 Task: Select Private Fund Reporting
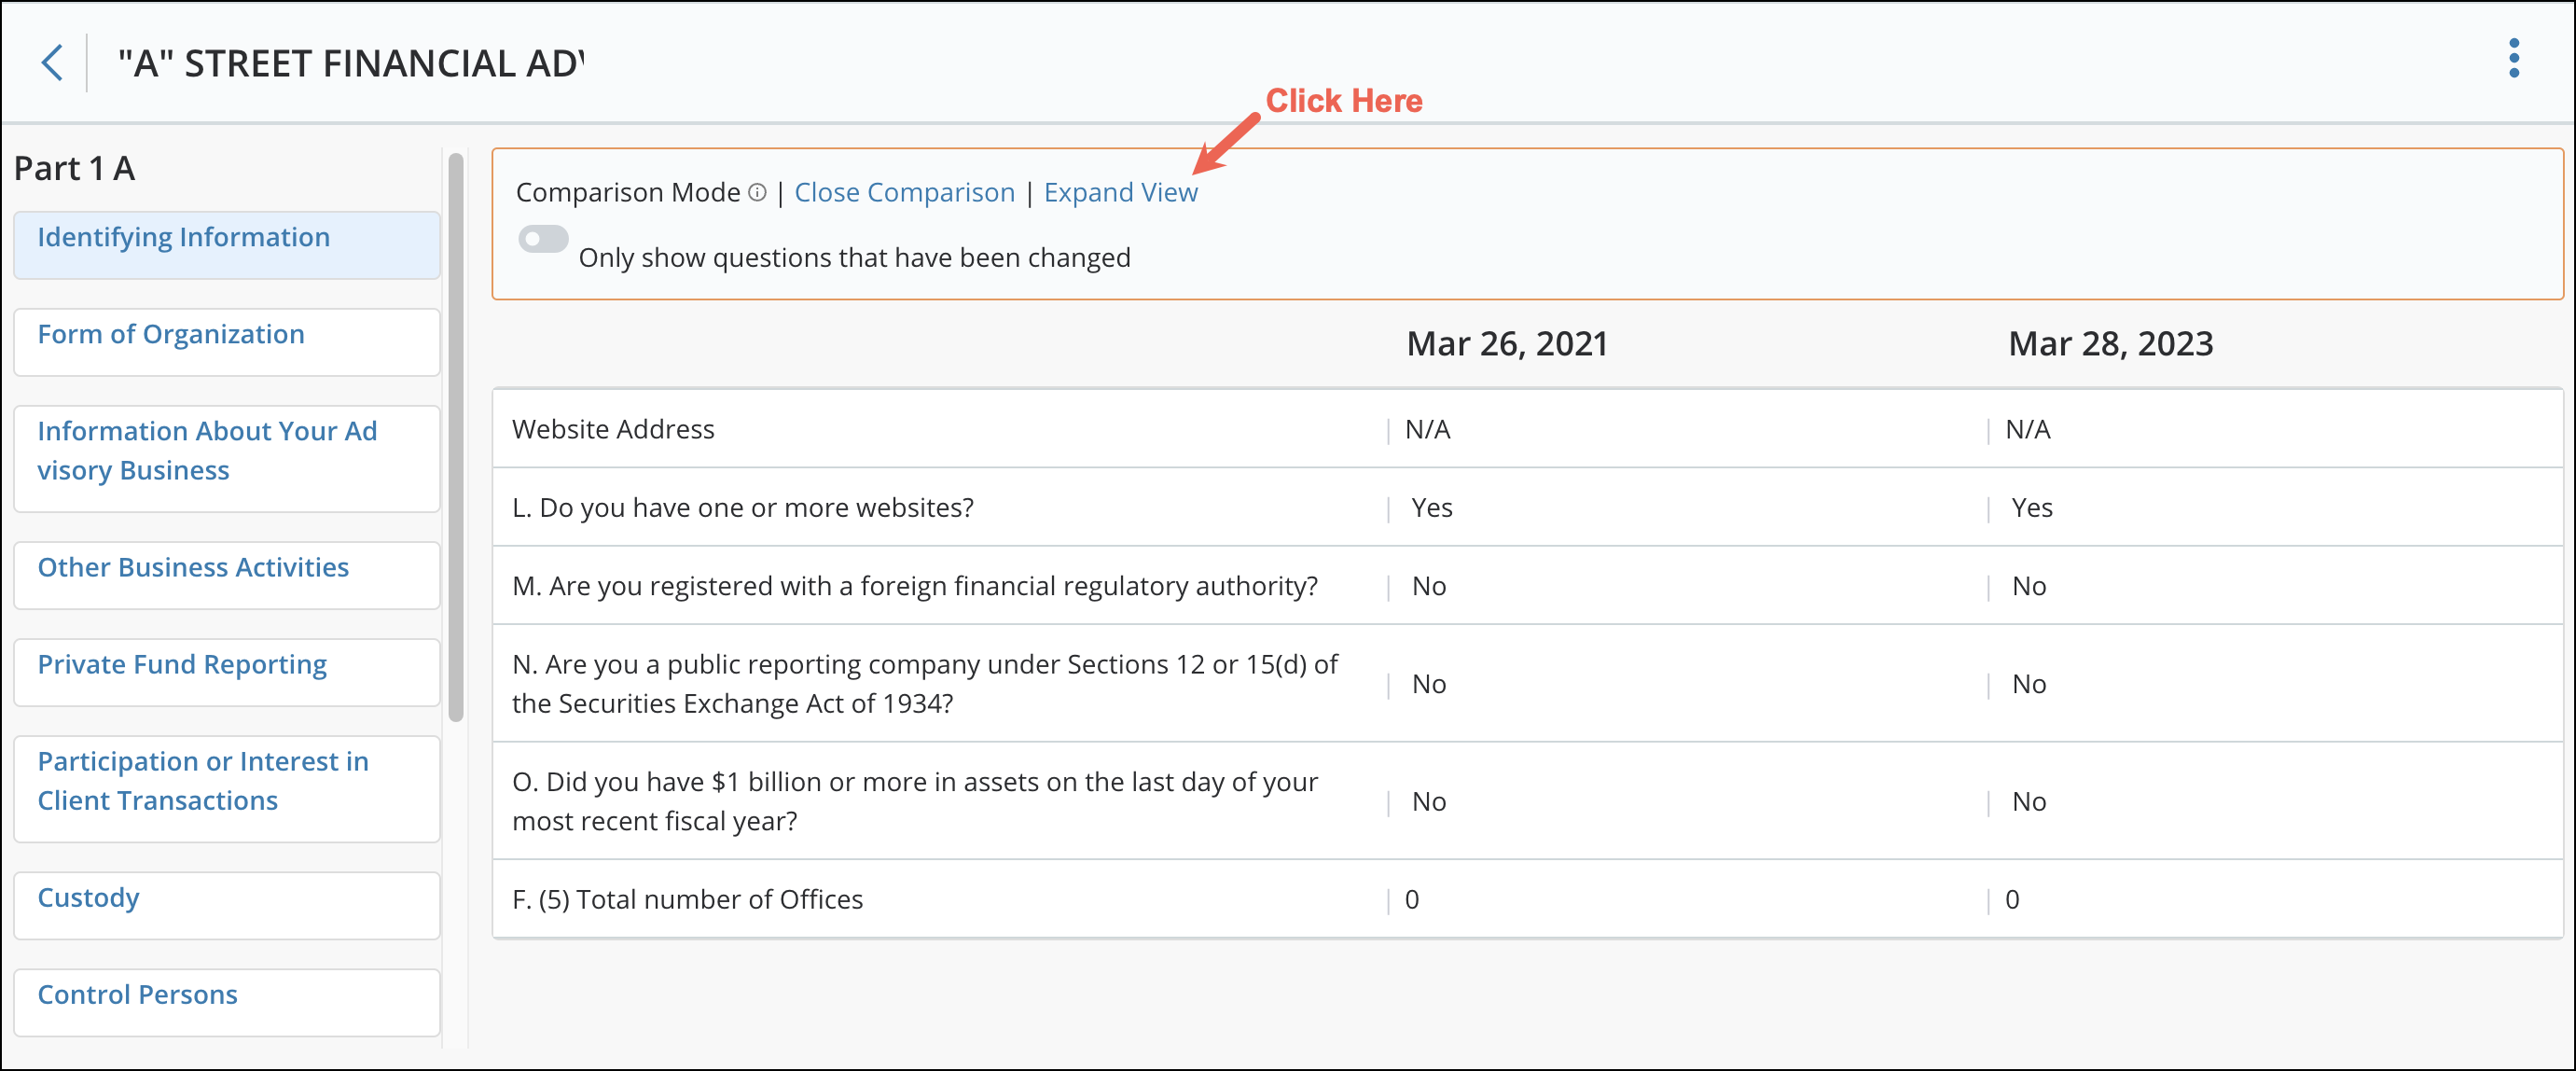point(181,664)
